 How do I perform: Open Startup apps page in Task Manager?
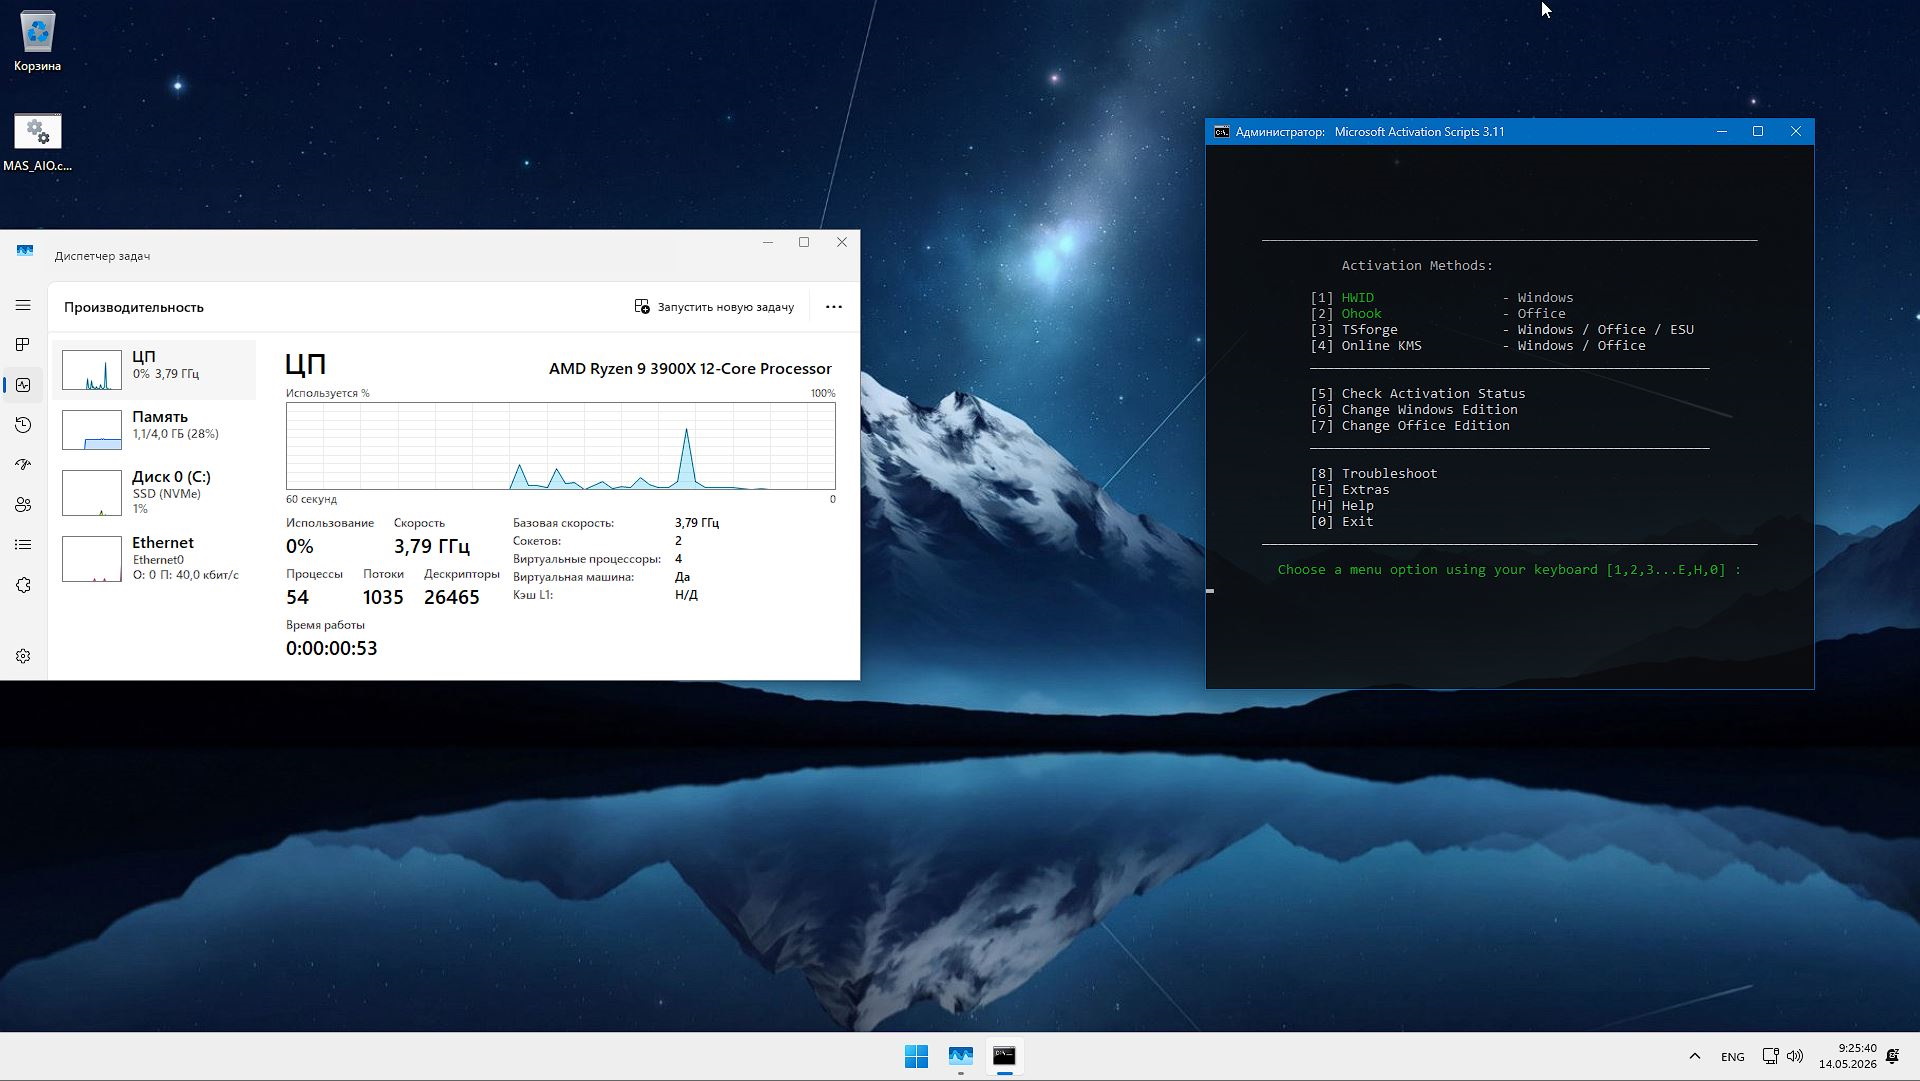23,465
